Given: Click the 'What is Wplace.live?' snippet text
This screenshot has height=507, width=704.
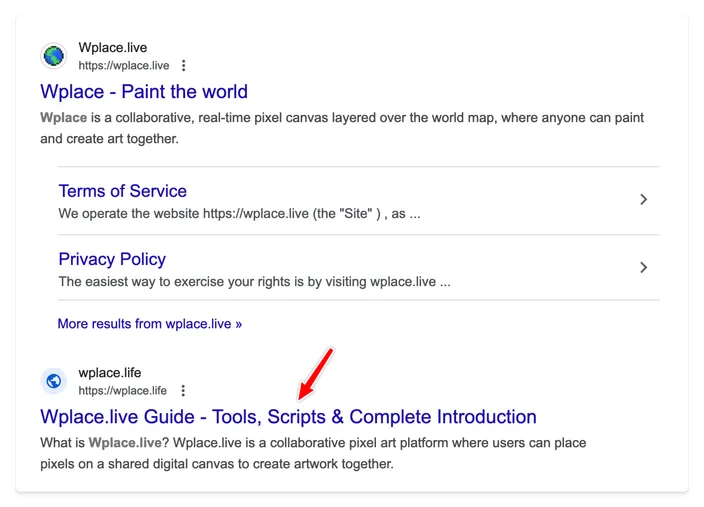Looking at the screenshot, I should (x=313, y=454).
